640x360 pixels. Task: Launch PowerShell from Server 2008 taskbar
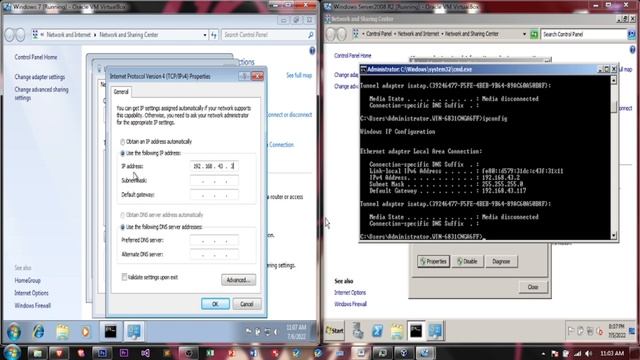click(378, 331)
